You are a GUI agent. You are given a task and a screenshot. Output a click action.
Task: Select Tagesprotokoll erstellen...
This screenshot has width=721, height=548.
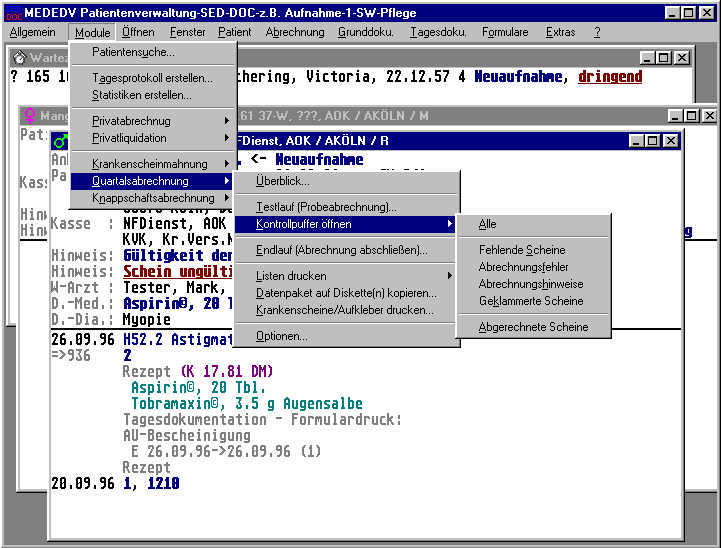[154, 78]
